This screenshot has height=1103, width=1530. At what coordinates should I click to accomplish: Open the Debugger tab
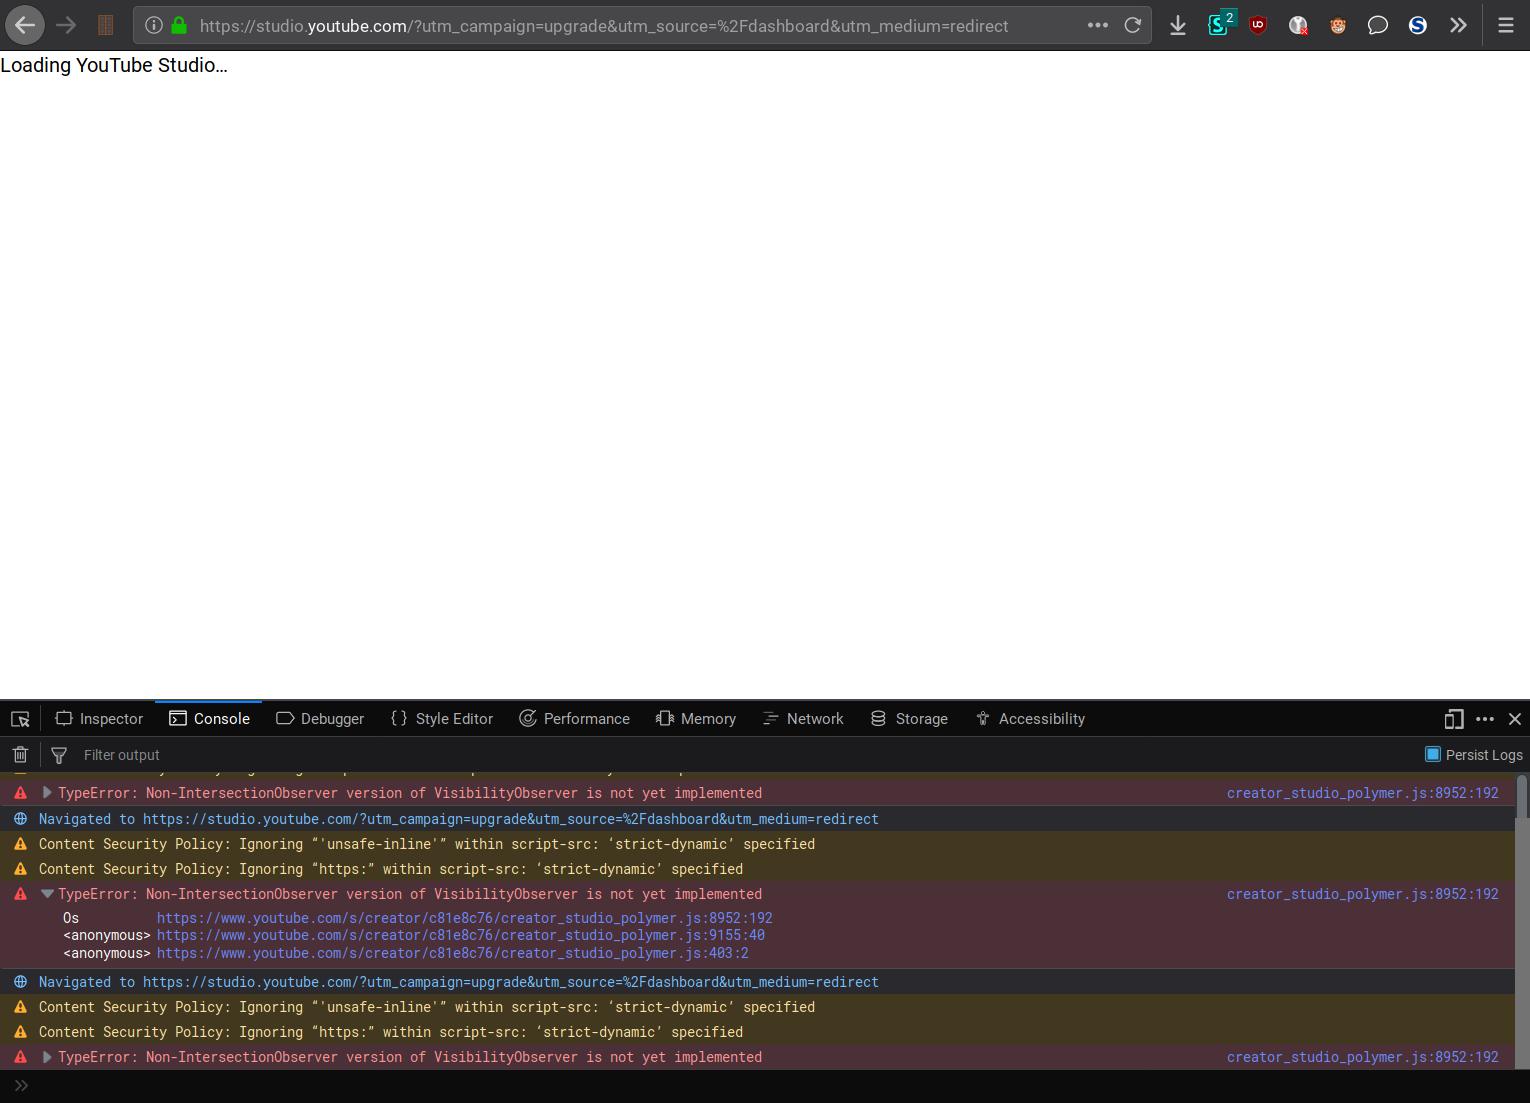(x=320, y=719)
